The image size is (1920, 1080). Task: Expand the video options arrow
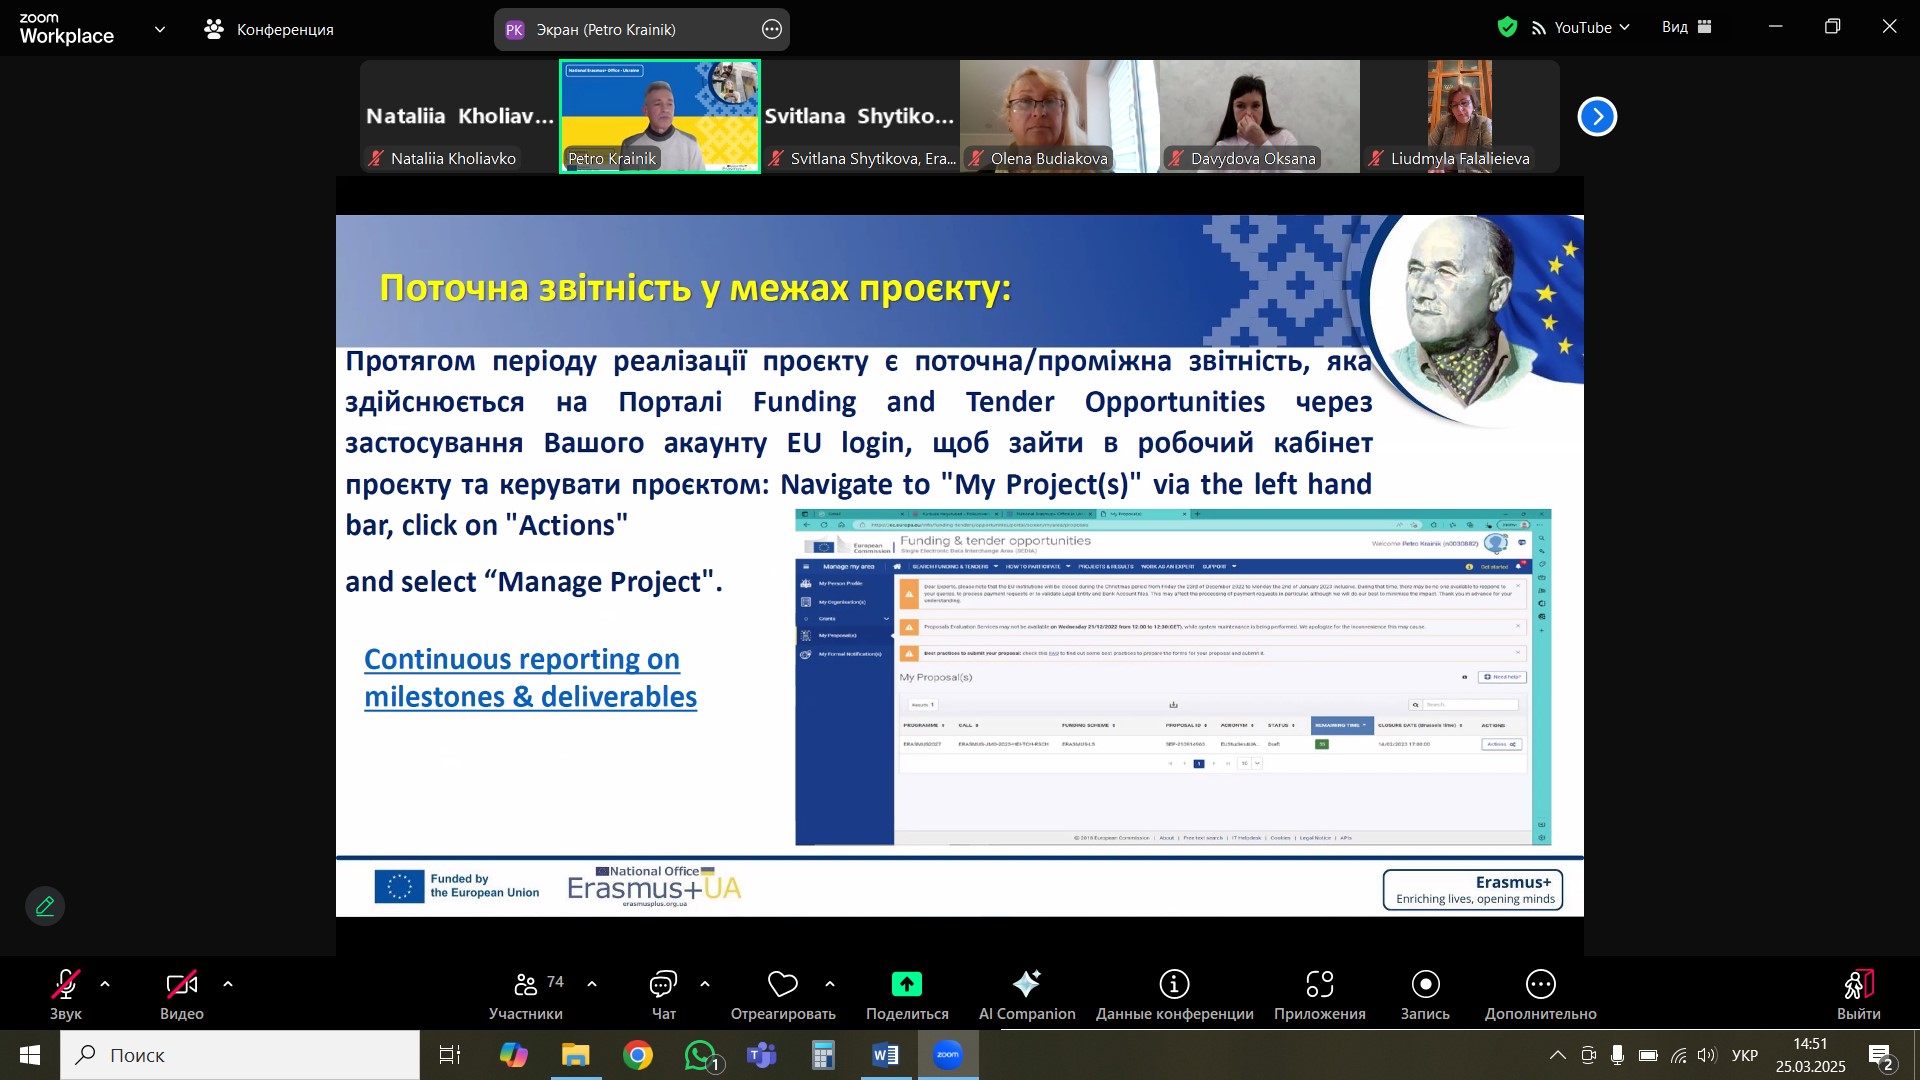point(228,985)
